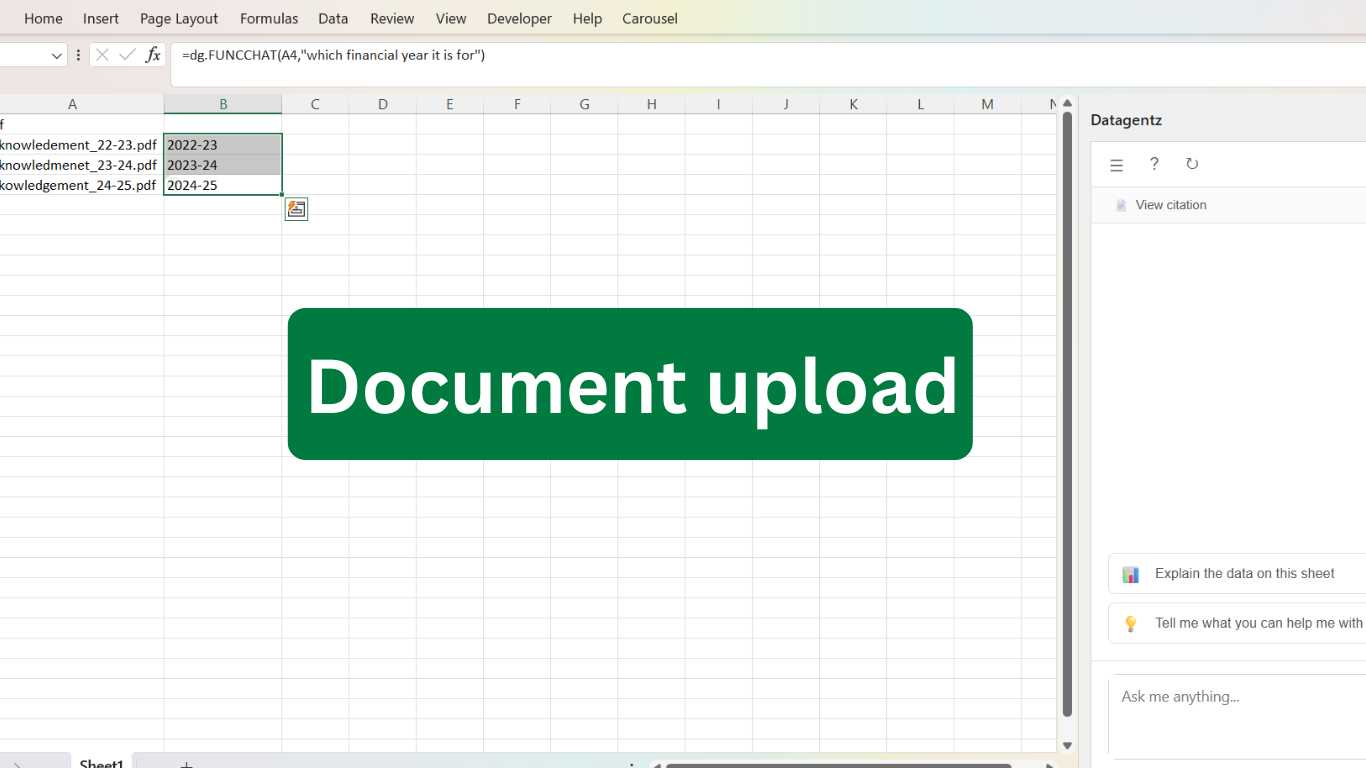This screenshot has height=768, width=1366.
Task: Click the View citation link
Action: pos(1171,205)
